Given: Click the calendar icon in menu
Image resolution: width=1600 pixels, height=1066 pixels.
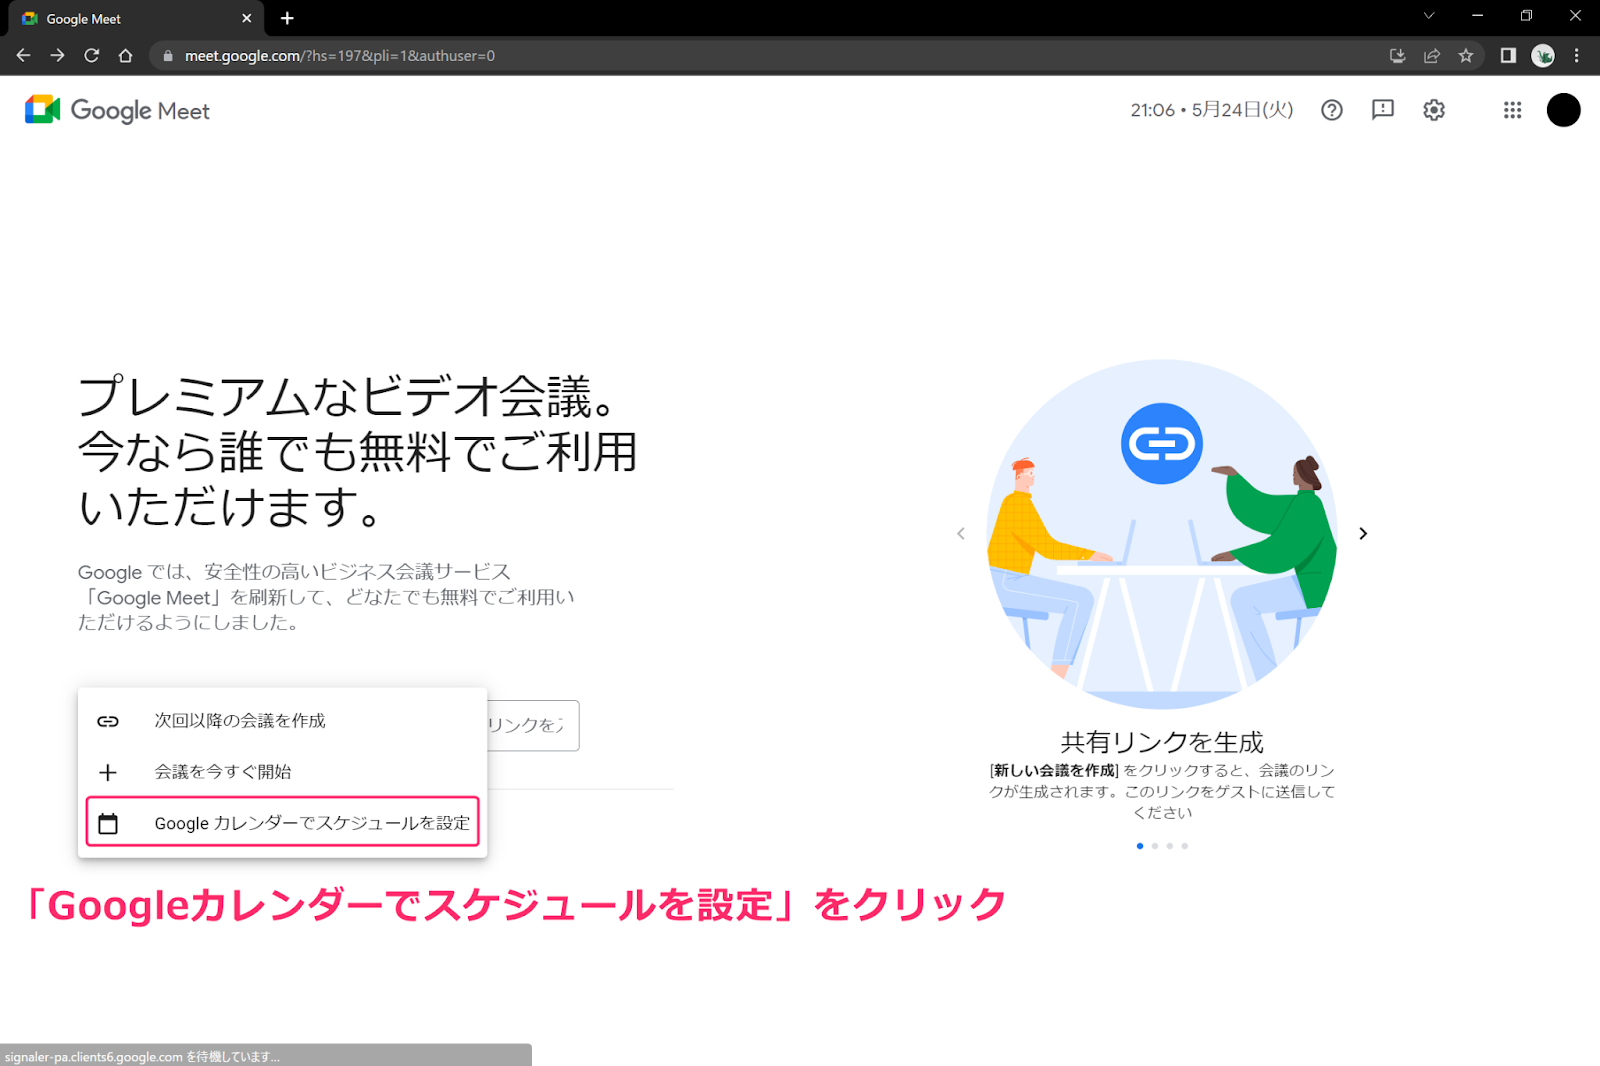Looking at the screenshot, I should [x=108, y=823].
